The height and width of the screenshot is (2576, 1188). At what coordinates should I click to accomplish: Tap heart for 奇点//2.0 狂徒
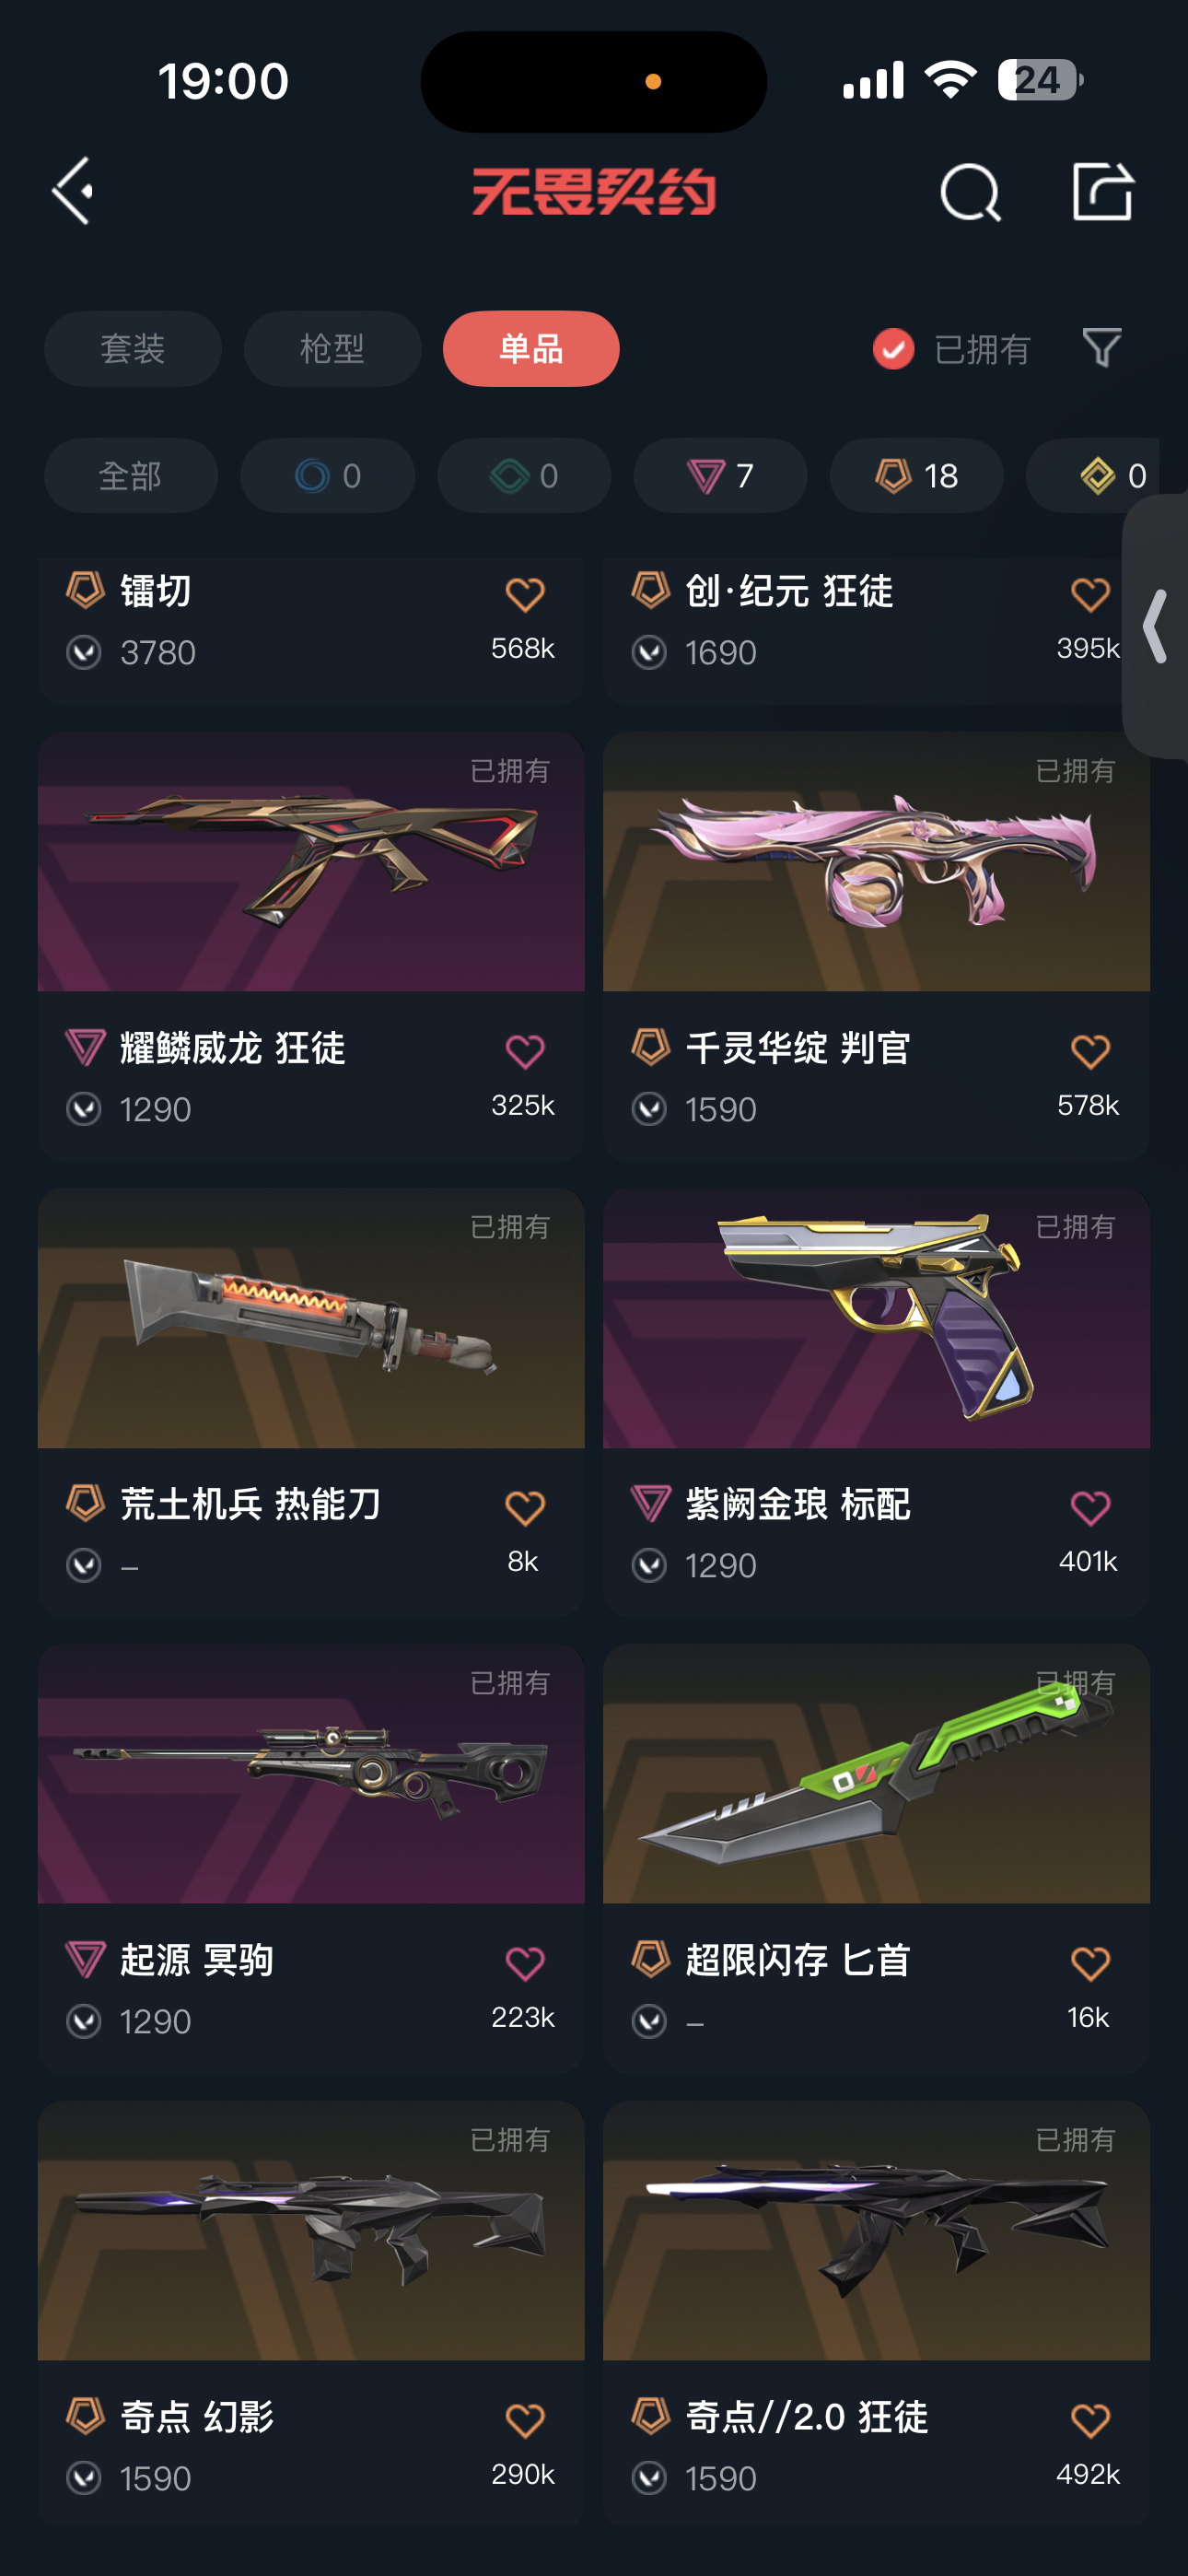point(1090,2420)
